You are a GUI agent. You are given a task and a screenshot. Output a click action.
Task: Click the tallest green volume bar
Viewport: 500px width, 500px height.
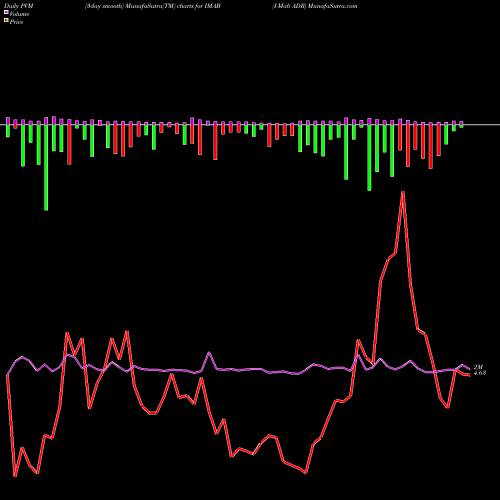(x=46, y=167)
